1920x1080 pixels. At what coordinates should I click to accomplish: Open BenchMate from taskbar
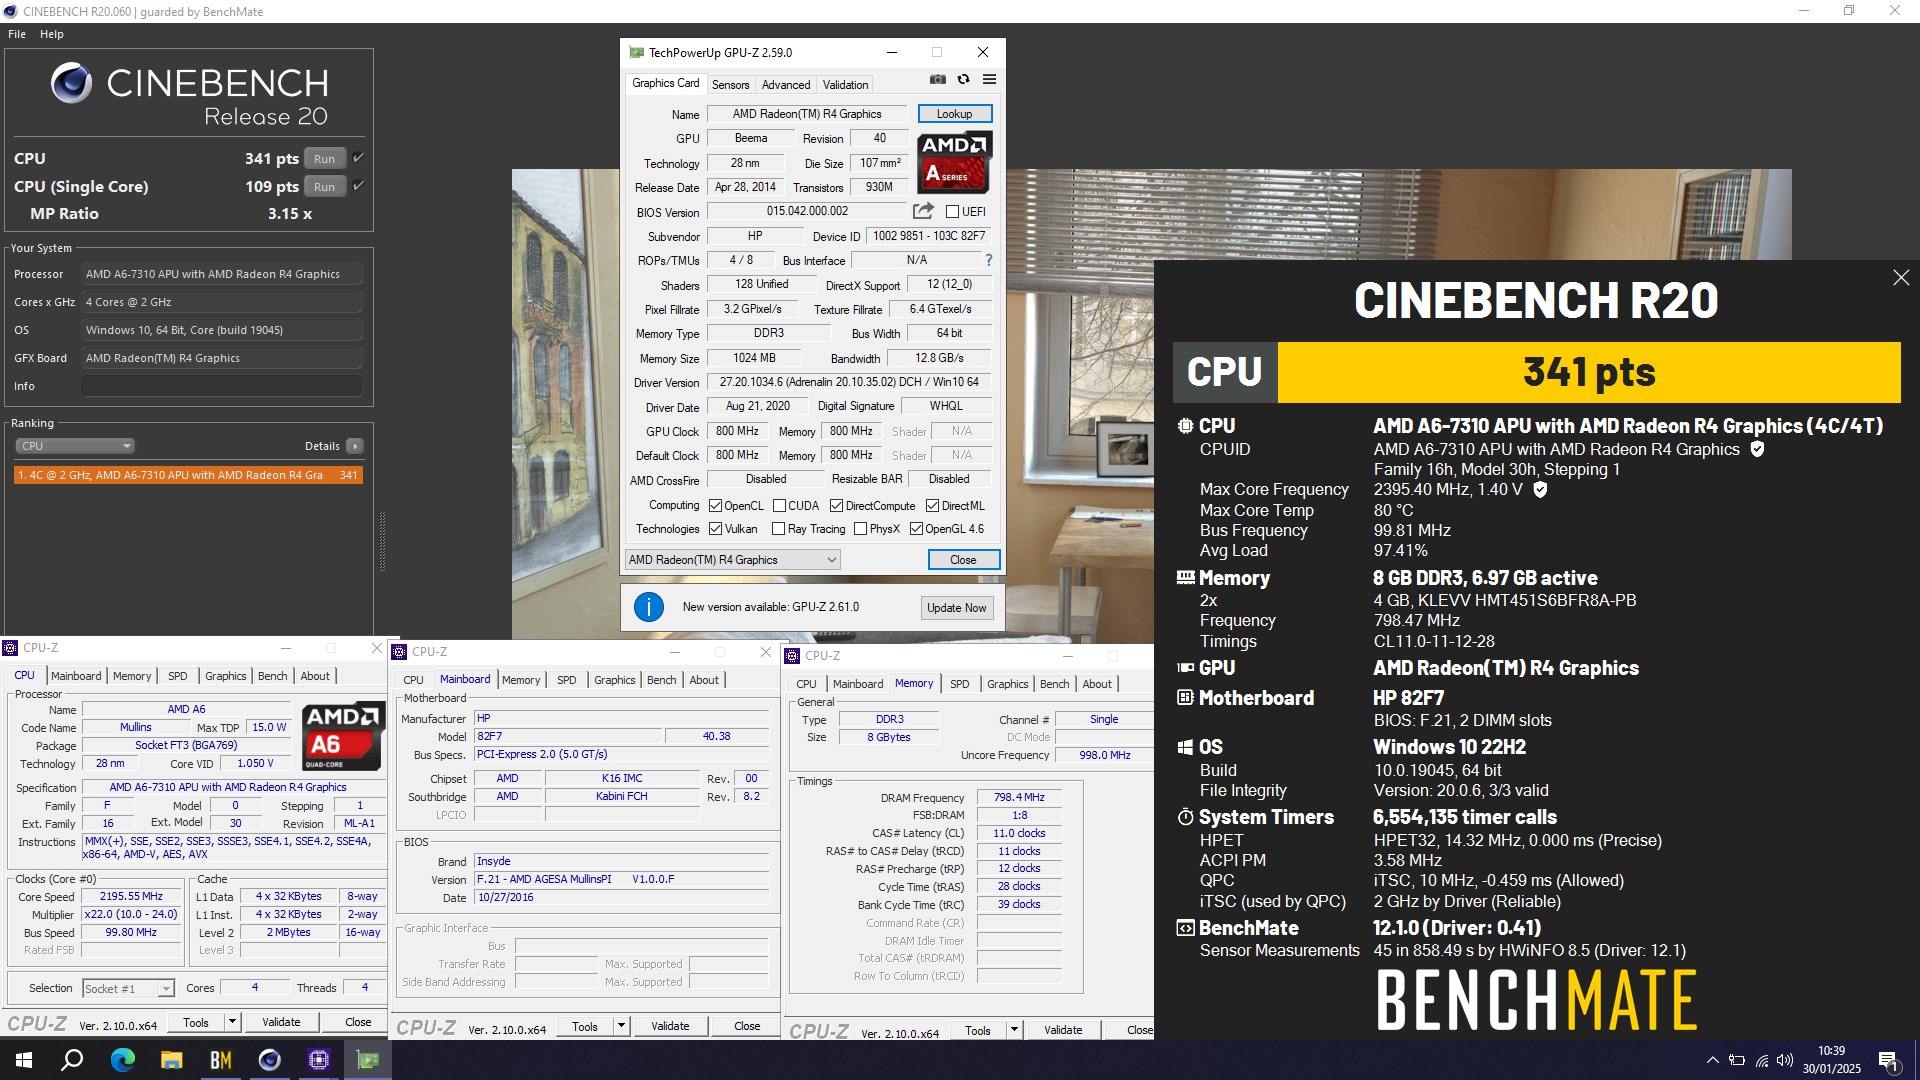click(220, 1060)
